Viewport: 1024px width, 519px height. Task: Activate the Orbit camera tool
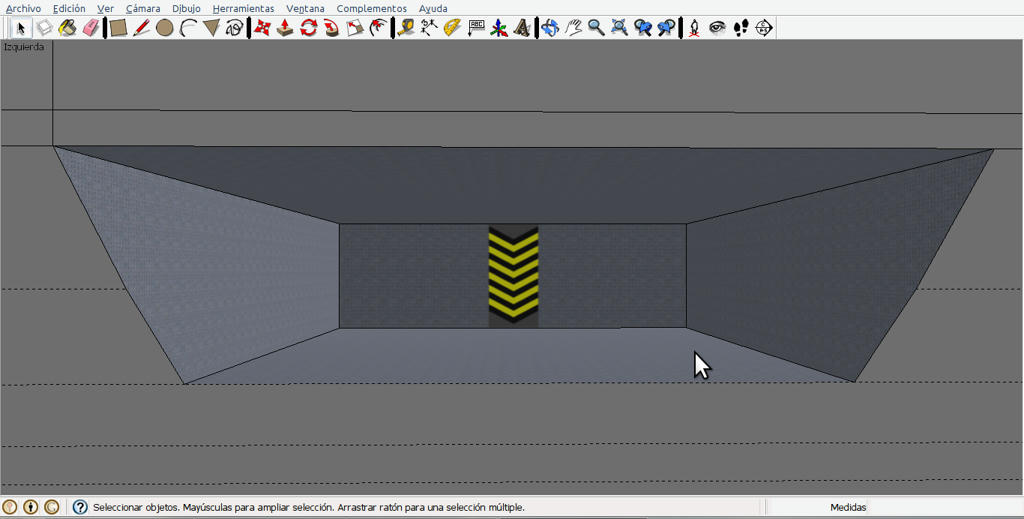pos(550,27)
